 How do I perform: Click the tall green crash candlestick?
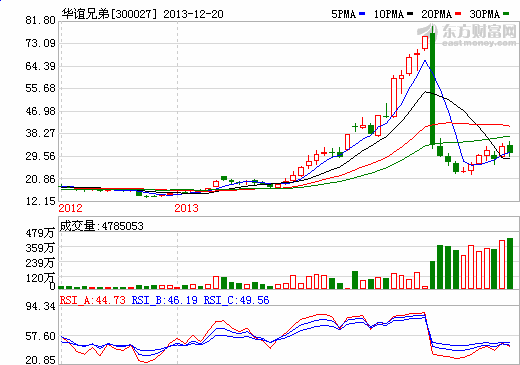433,88
